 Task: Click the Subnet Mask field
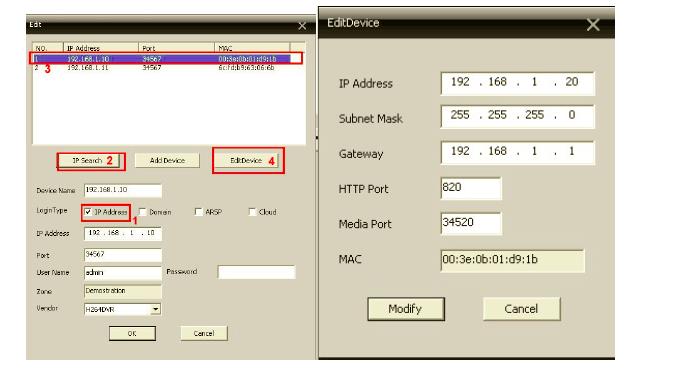pos(517,116)
